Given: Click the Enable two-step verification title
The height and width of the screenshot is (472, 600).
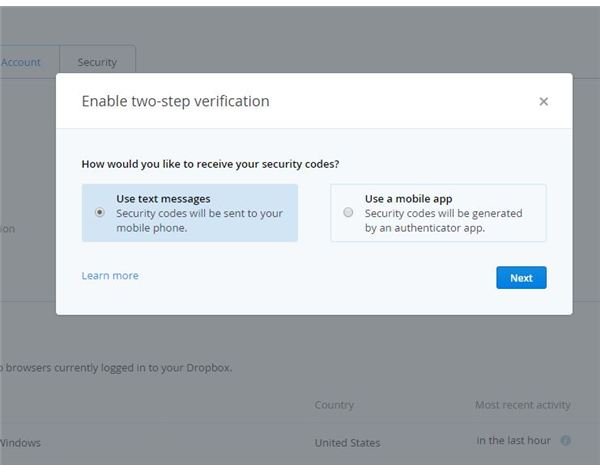Looking at the screenshot, I should 175,101.
